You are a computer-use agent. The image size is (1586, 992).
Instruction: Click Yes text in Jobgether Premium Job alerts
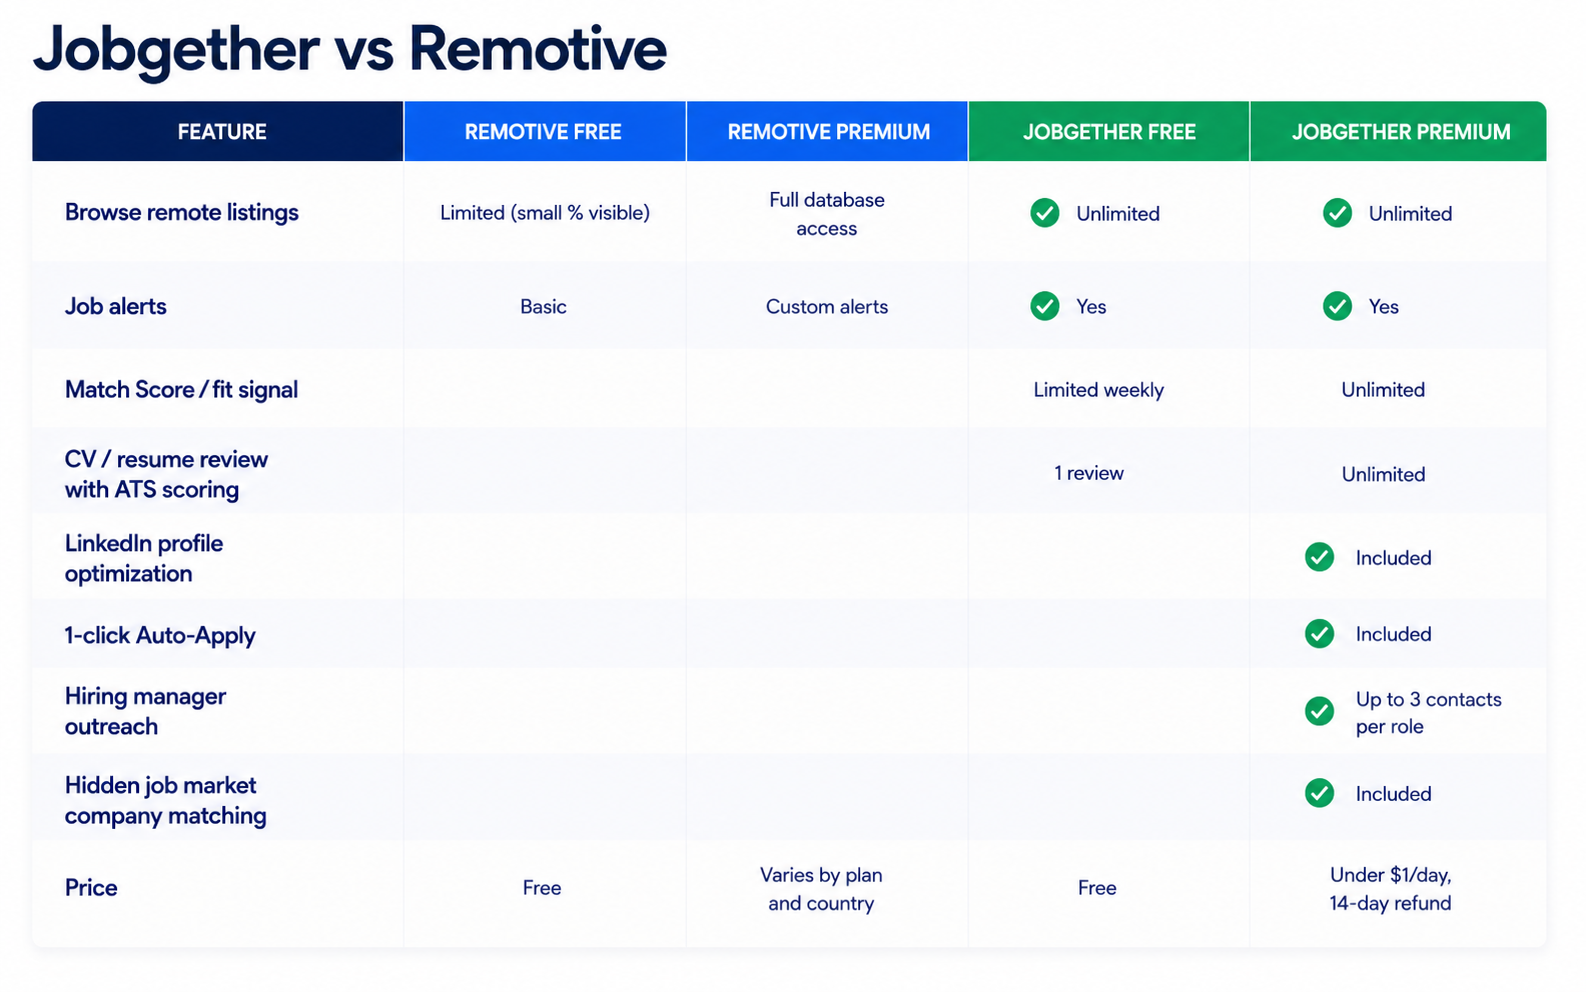1383,306
